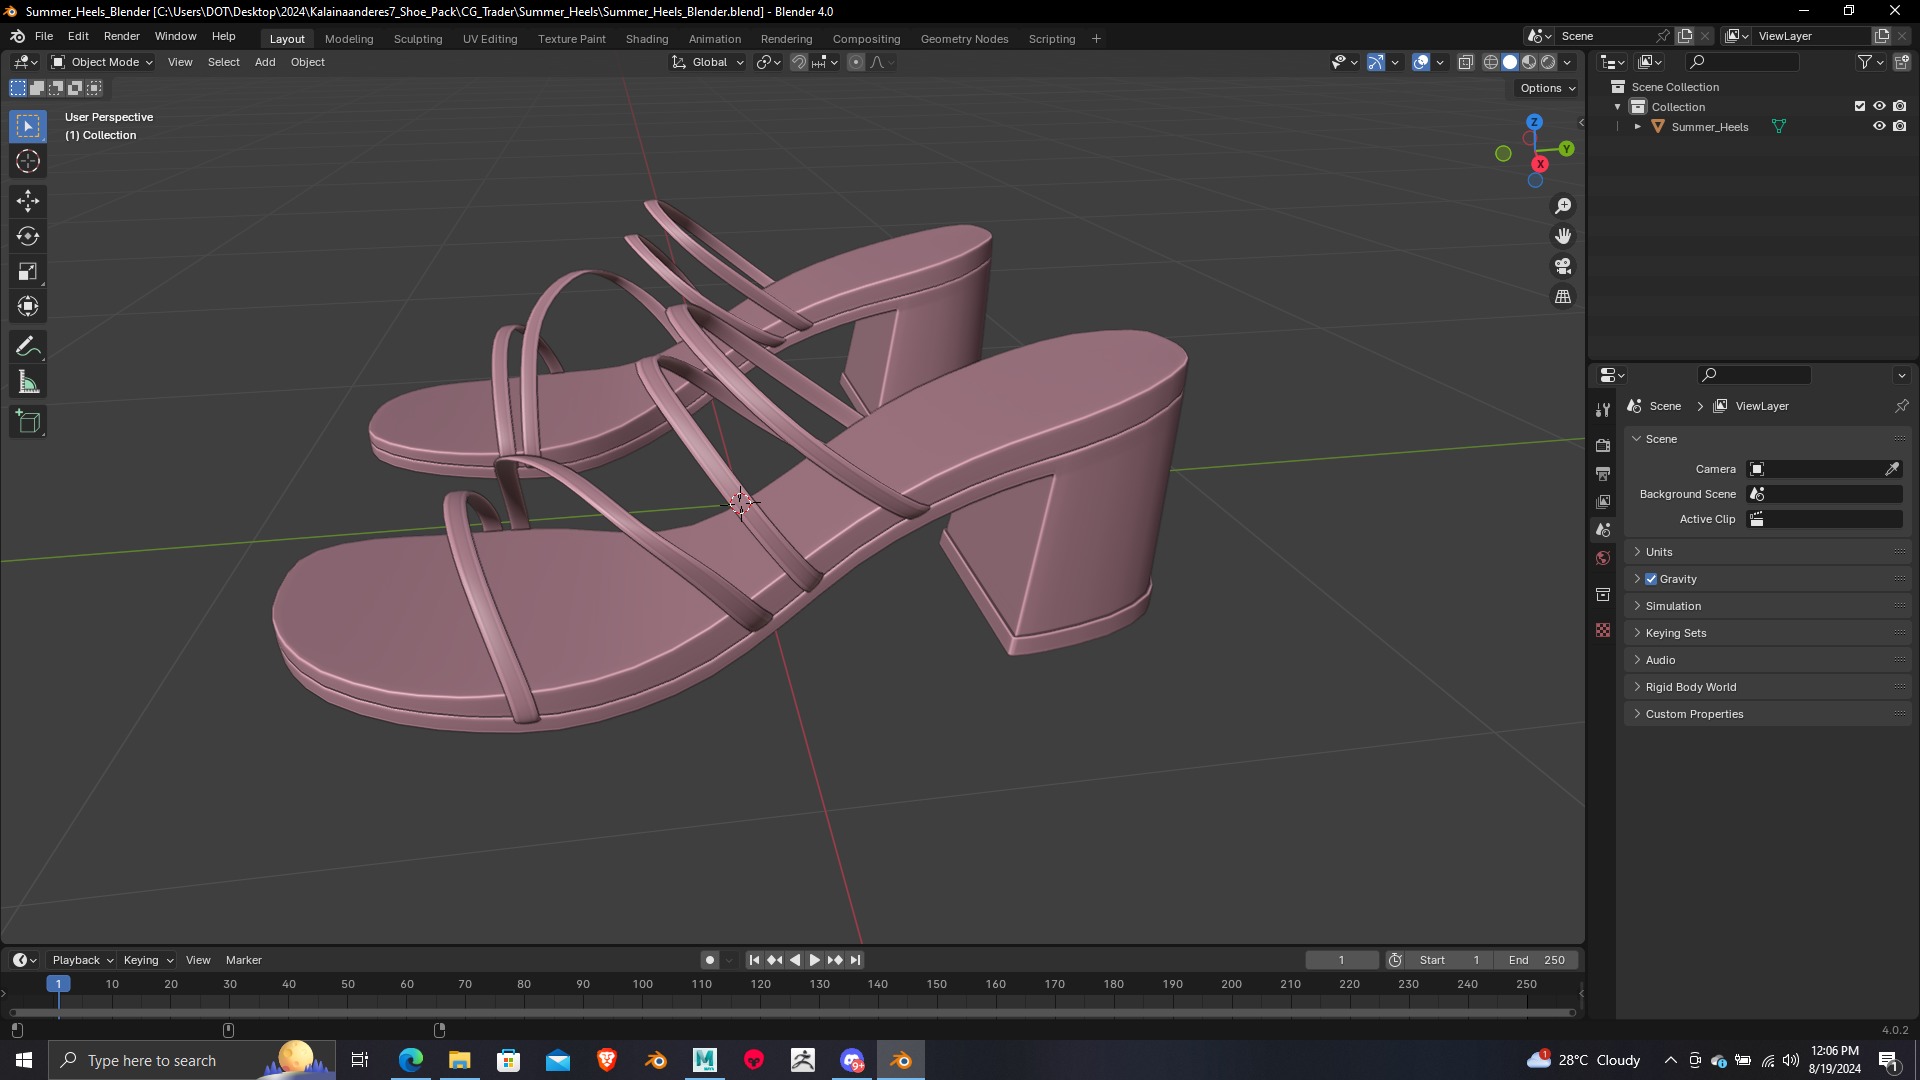Open the Texture properties tab
This screenshot has width=1920, height=1080.
click(1603, 630)
